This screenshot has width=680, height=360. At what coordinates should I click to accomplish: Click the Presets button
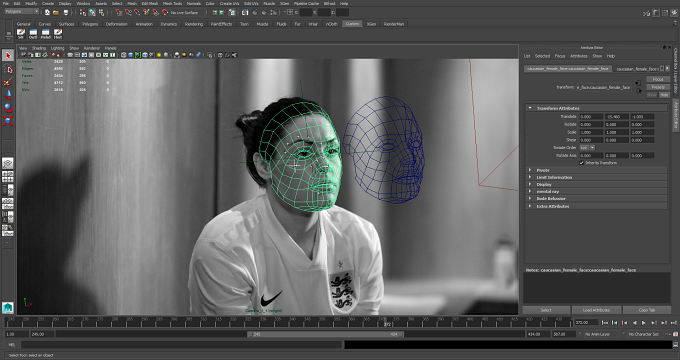(658, 87)
